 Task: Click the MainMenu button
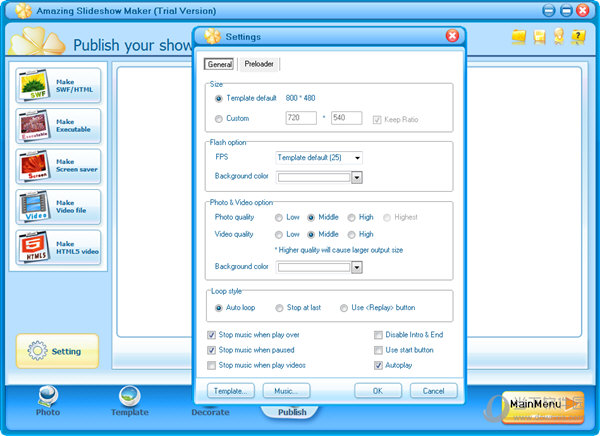point(543,407)
